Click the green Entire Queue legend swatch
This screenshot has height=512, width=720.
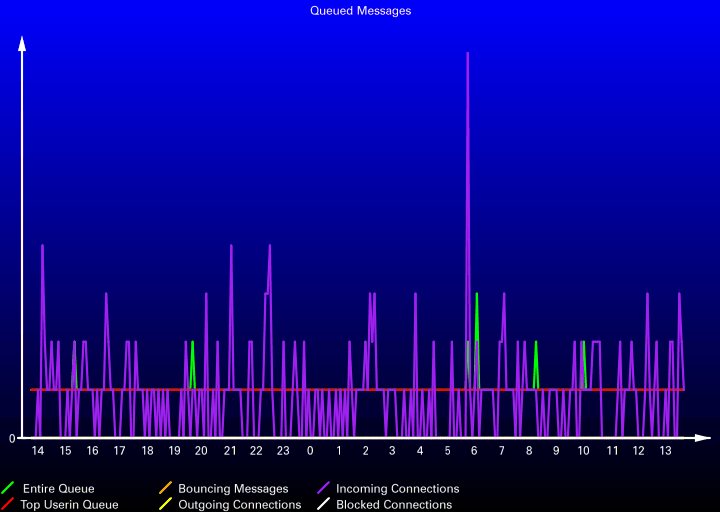click(x=7, y=488)
